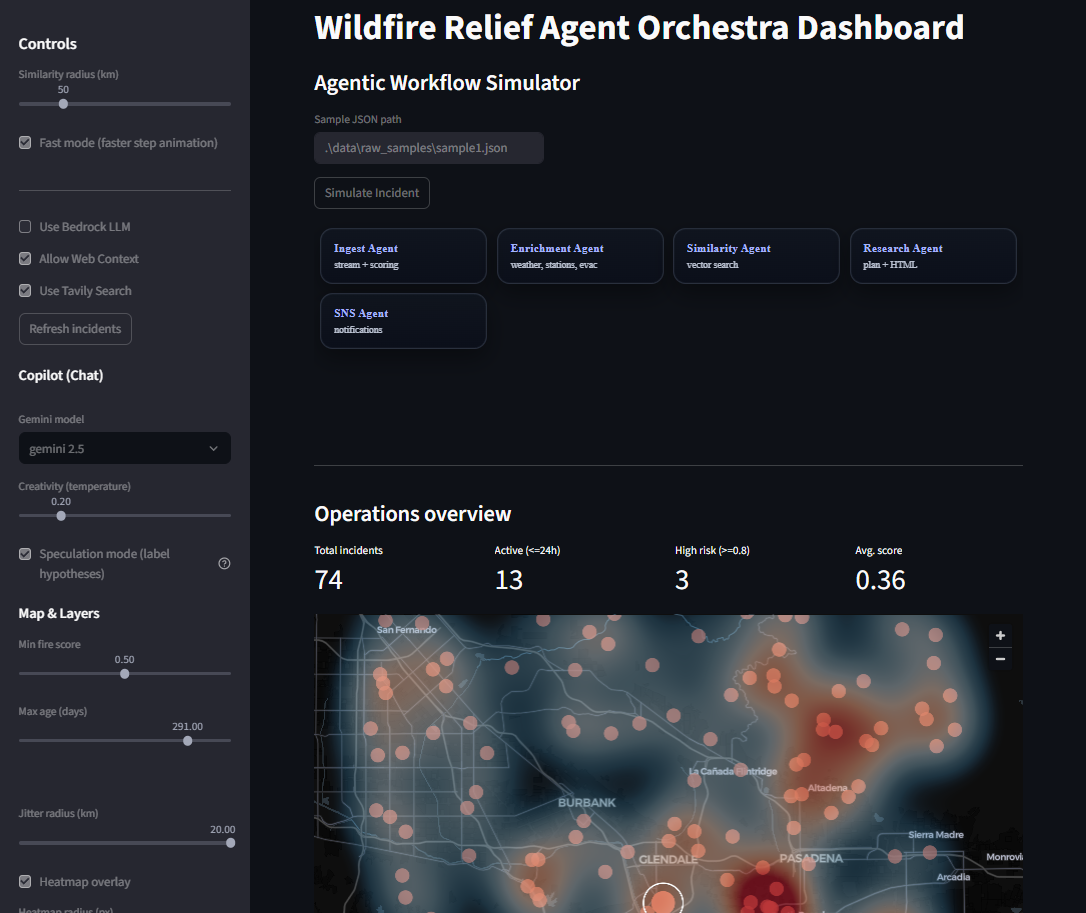Click the Sample JSON path input field
The width and height of the screenshot is (1086, 913).
429,147
